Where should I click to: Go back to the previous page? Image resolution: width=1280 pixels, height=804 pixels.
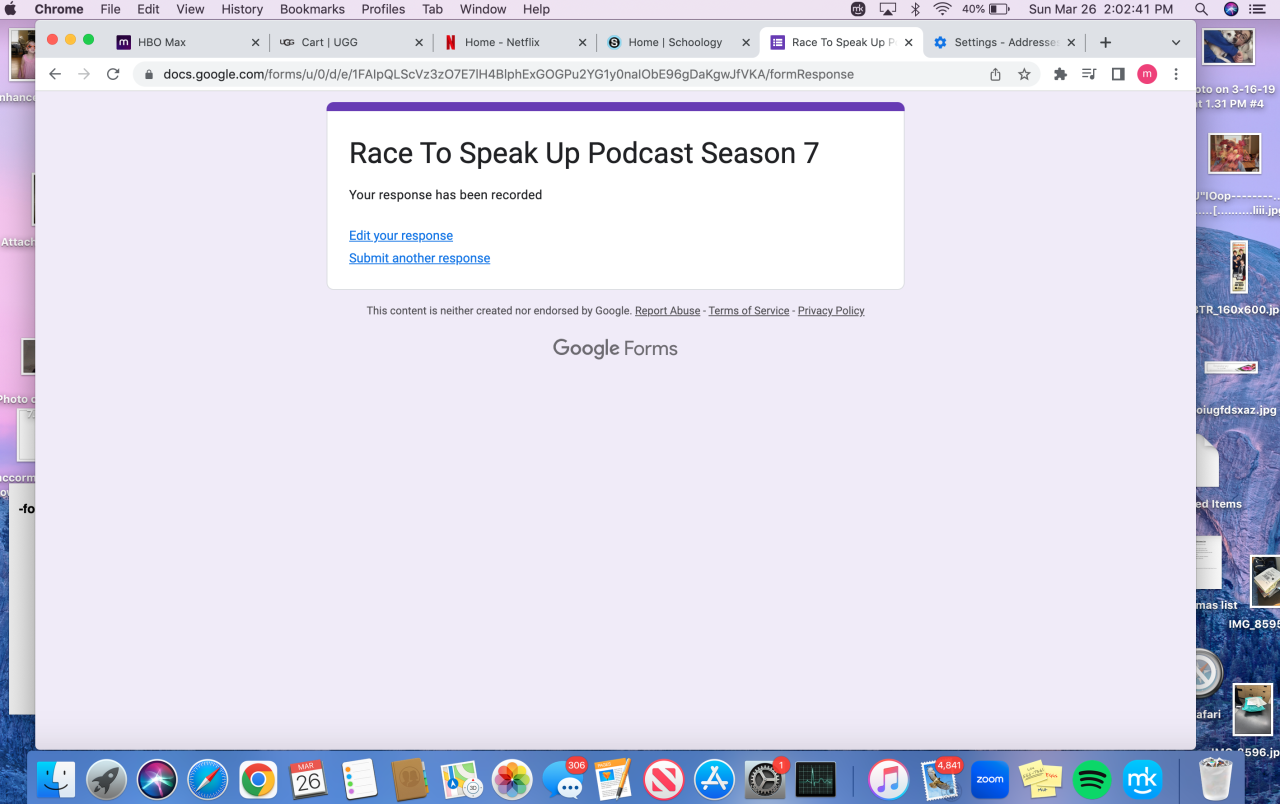(x=55, y=74)
